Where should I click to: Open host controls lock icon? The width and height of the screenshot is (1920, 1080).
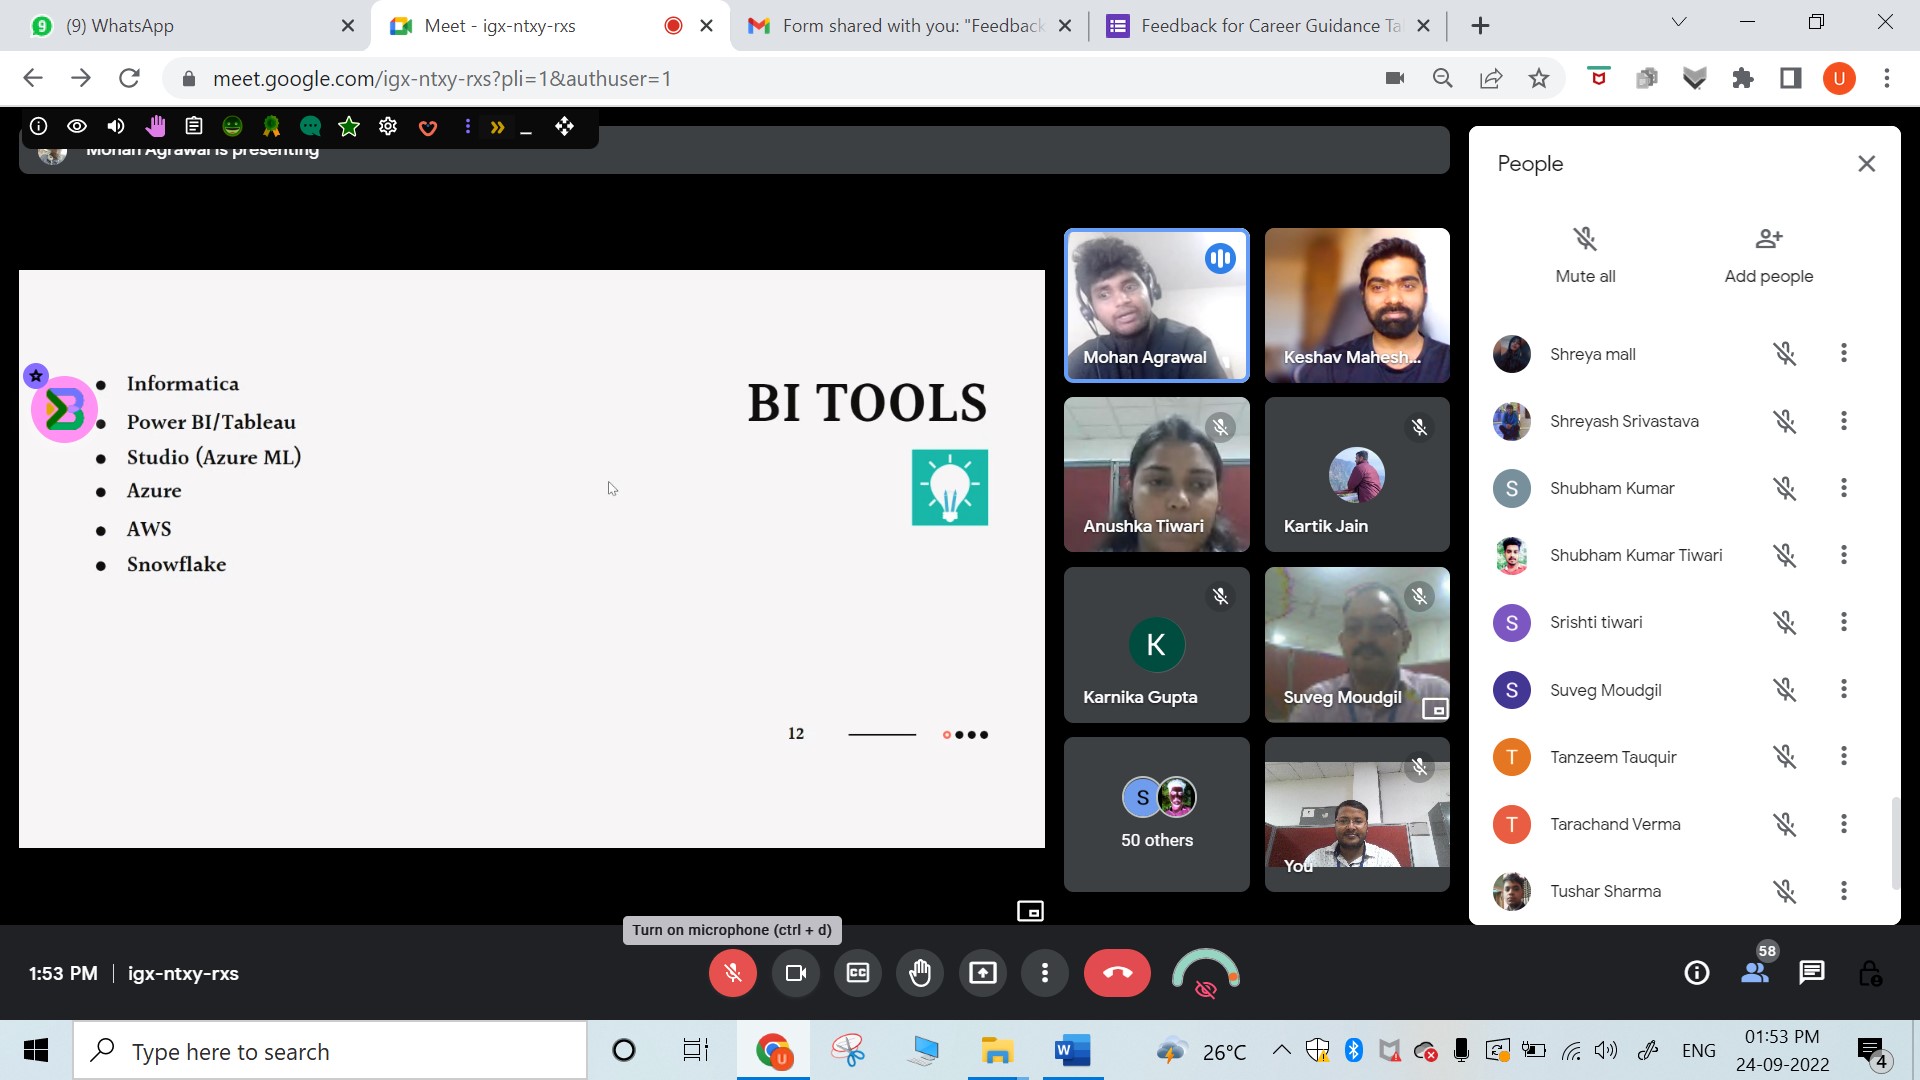pos(1870,973)
